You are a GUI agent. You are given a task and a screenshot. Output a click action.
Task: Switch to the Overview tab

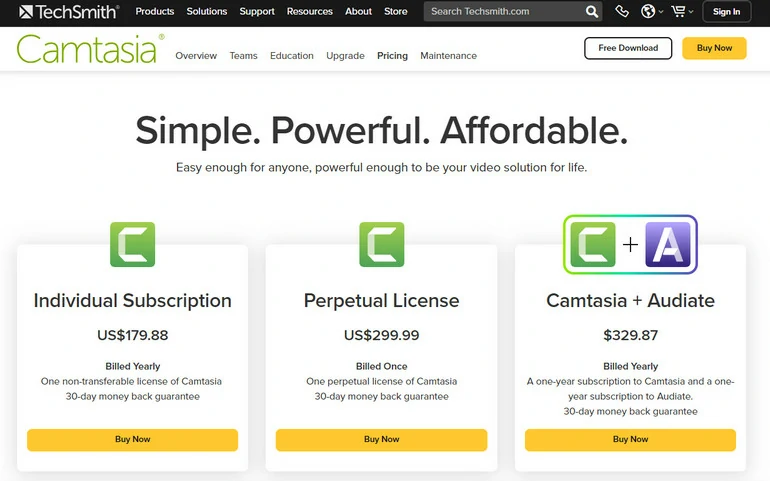point(196,56)
